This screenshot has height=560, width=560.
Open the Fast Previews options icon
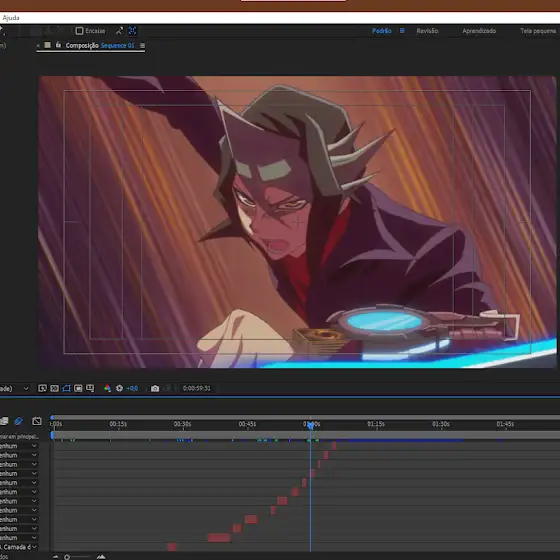pos(42,388)
